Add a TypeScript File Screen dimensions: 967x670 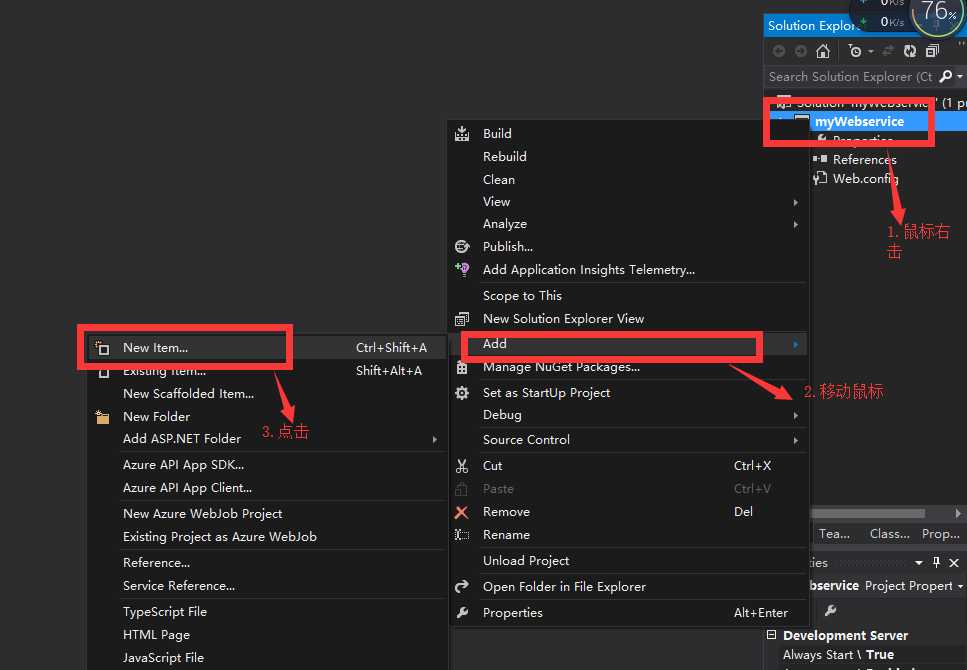pyautogui.click(x=165, y=612)
